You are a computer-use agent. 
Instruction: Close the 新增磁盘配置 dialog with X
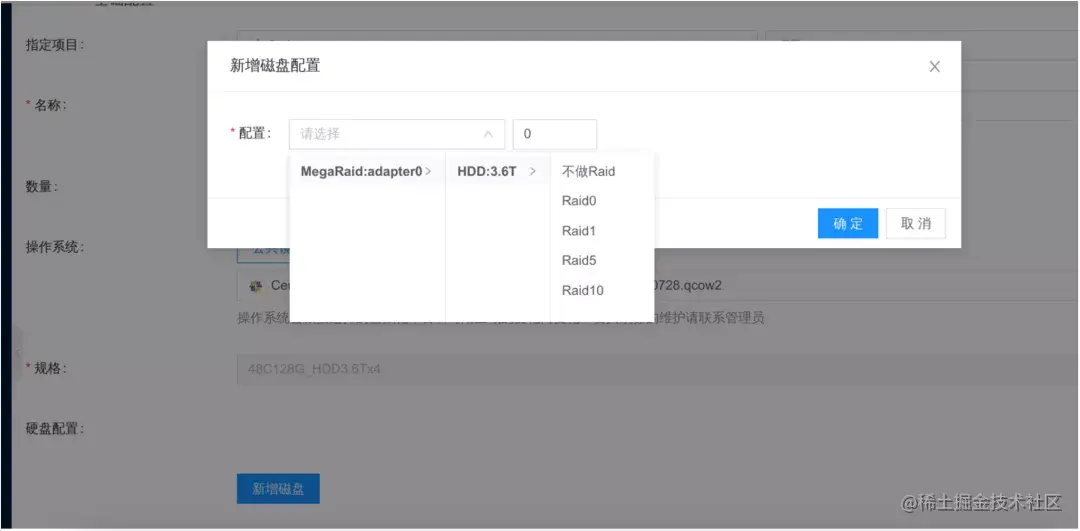coord(934,67)
